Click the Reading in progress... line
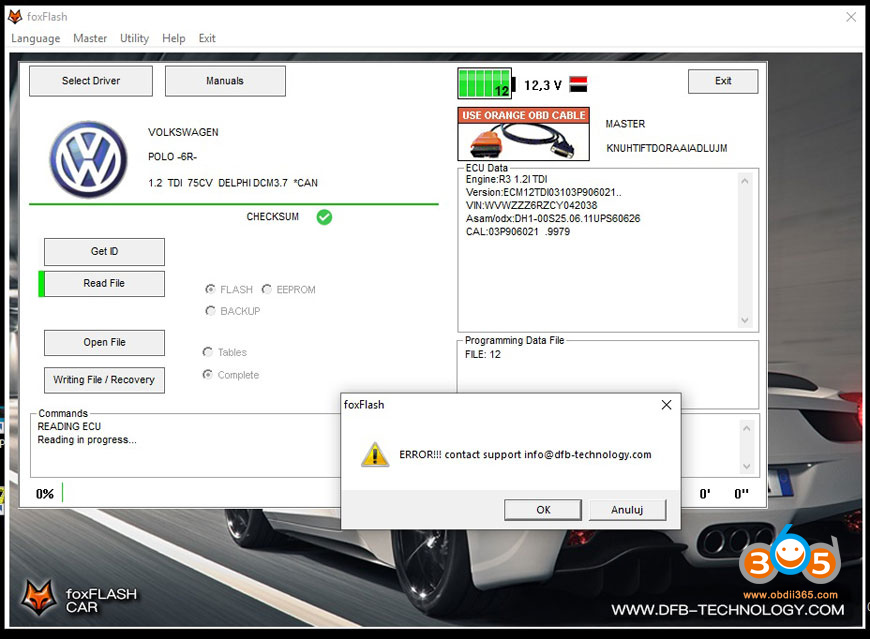 coord(87,440)
